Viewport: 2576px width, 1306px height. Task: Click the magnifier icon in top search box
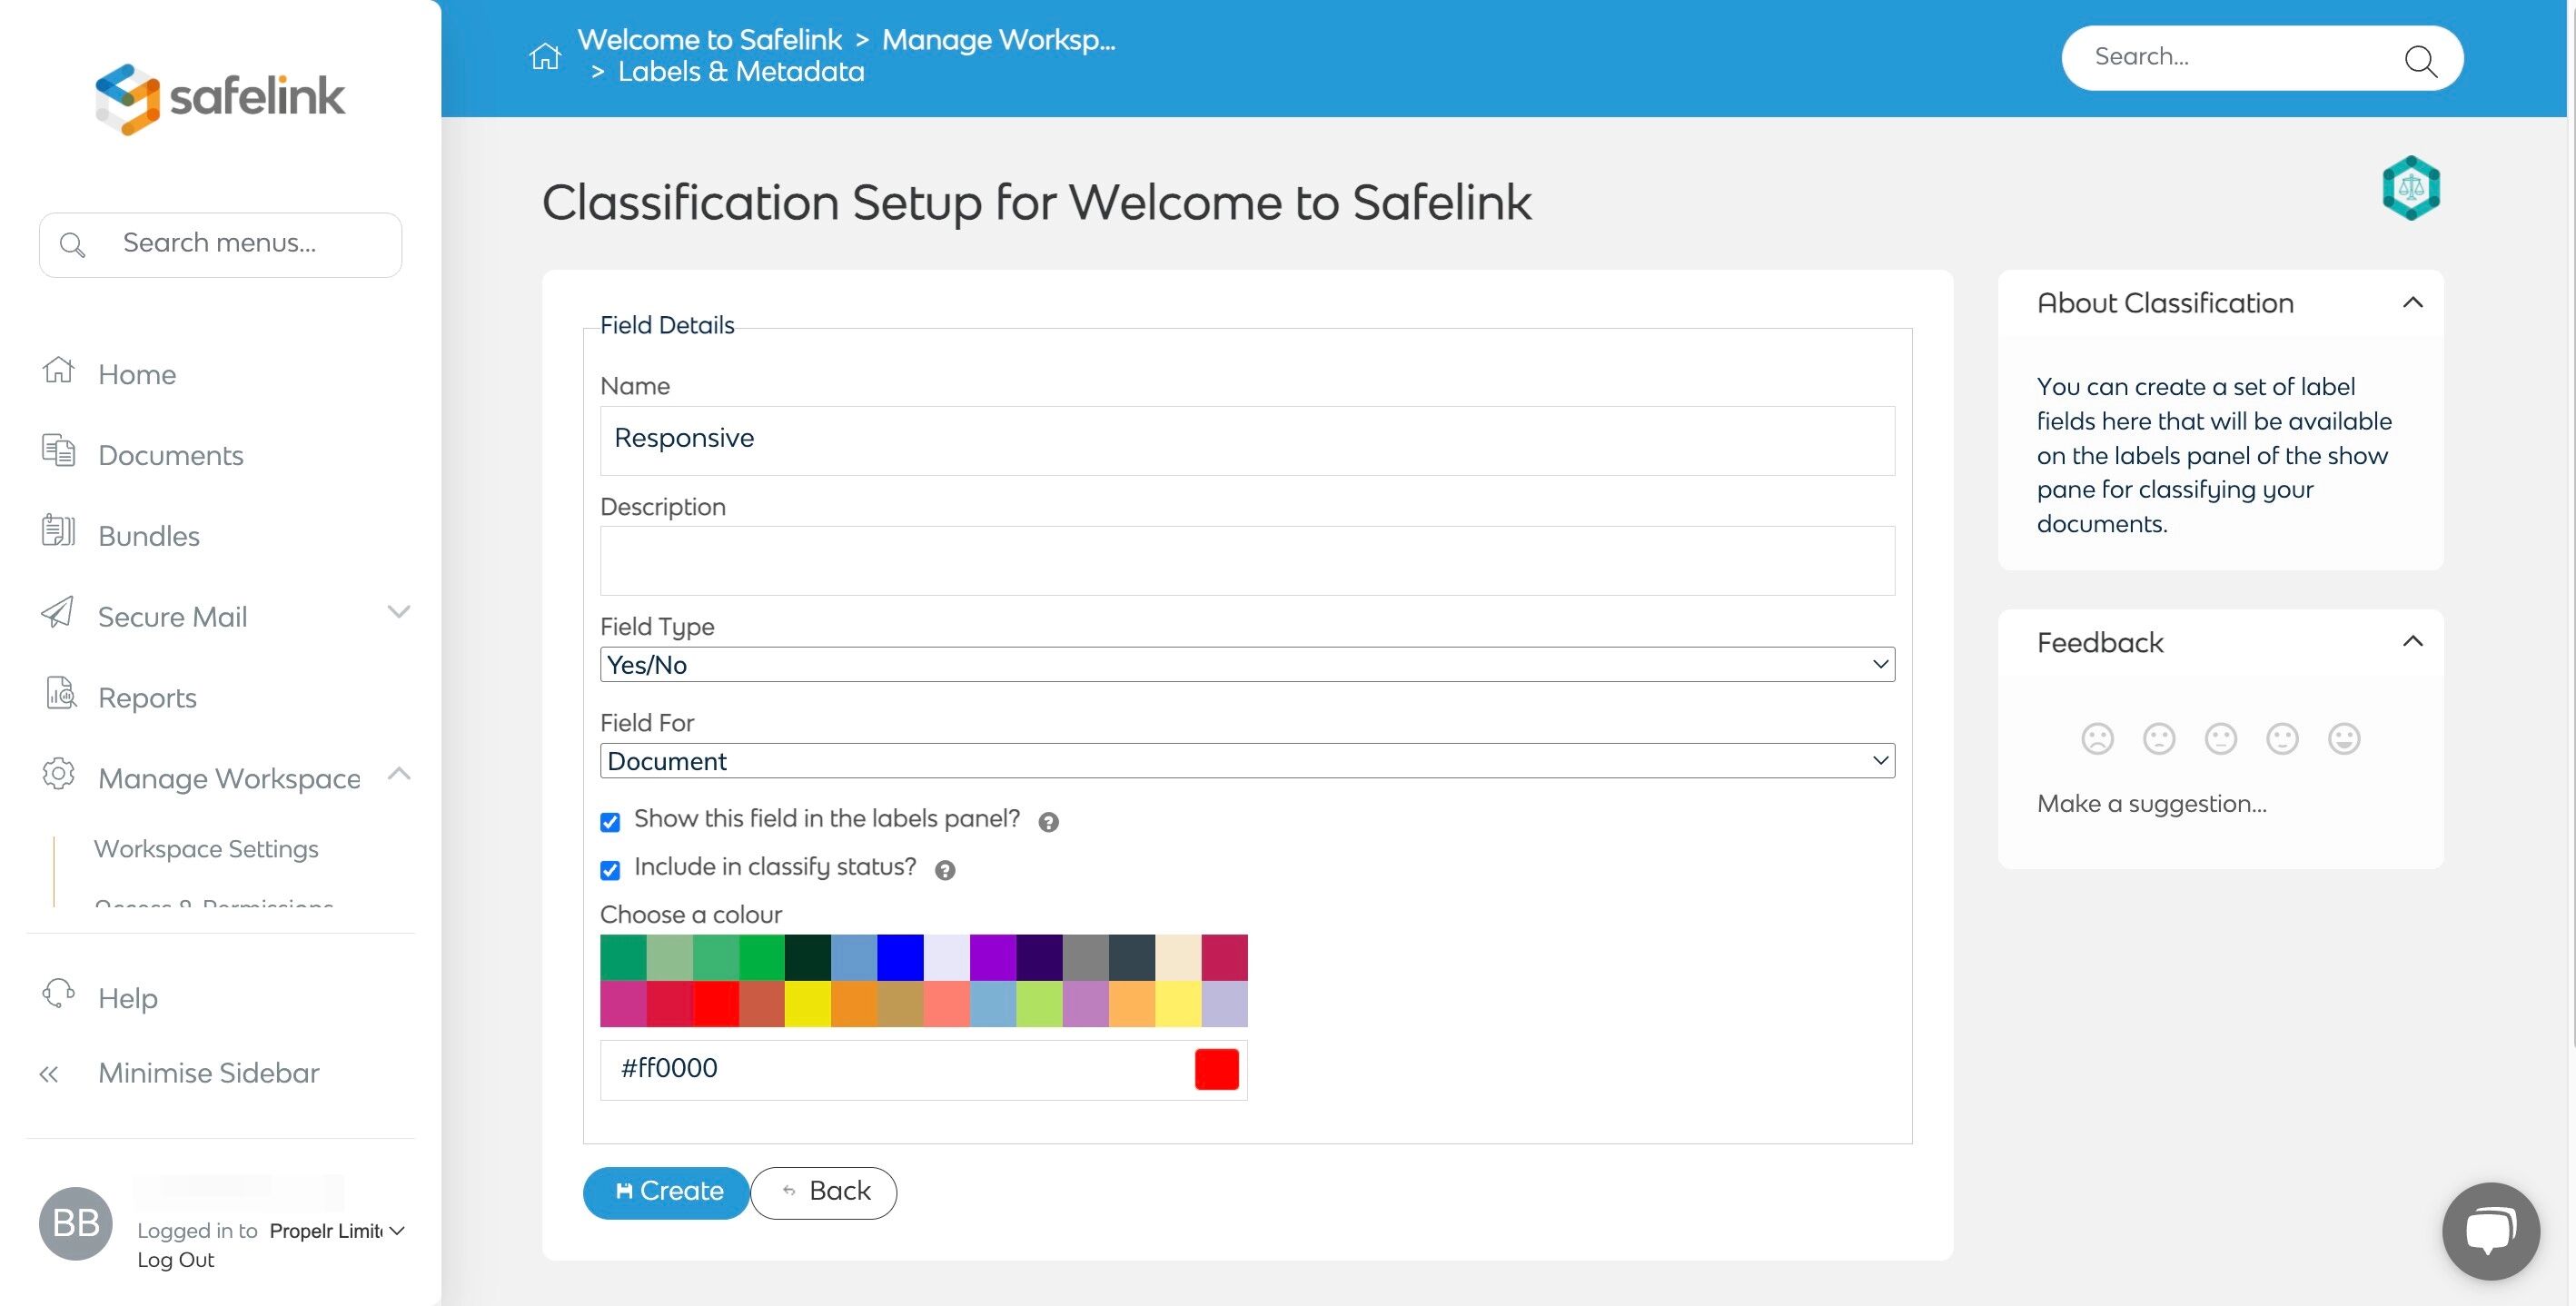click(2420, 60)
